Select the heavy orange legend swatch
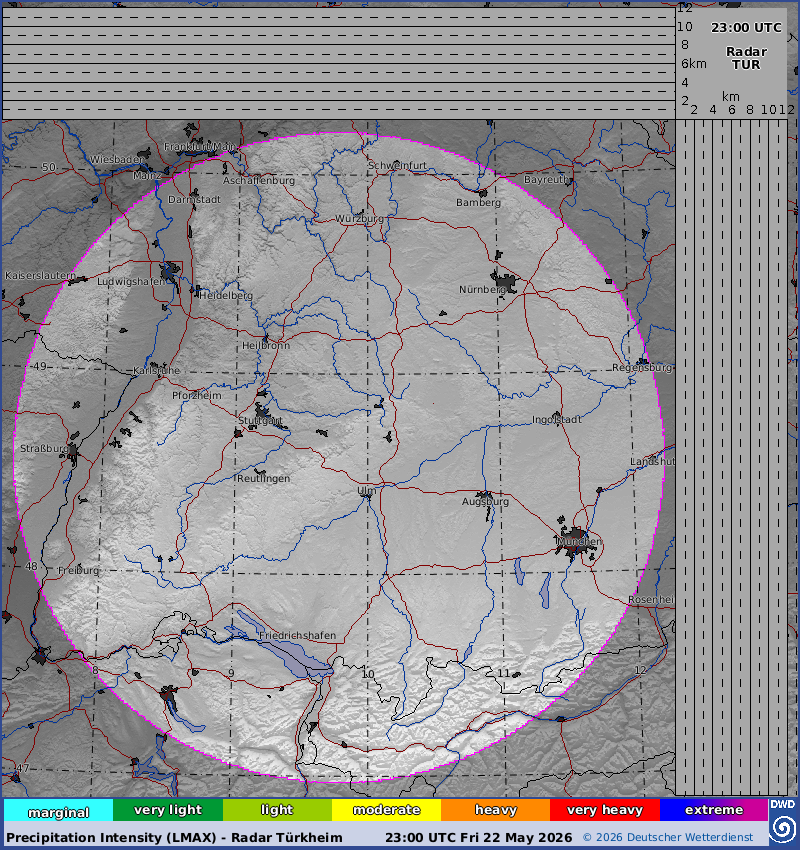This screenshot has height=850, width=800. click(x=495, y=810)
